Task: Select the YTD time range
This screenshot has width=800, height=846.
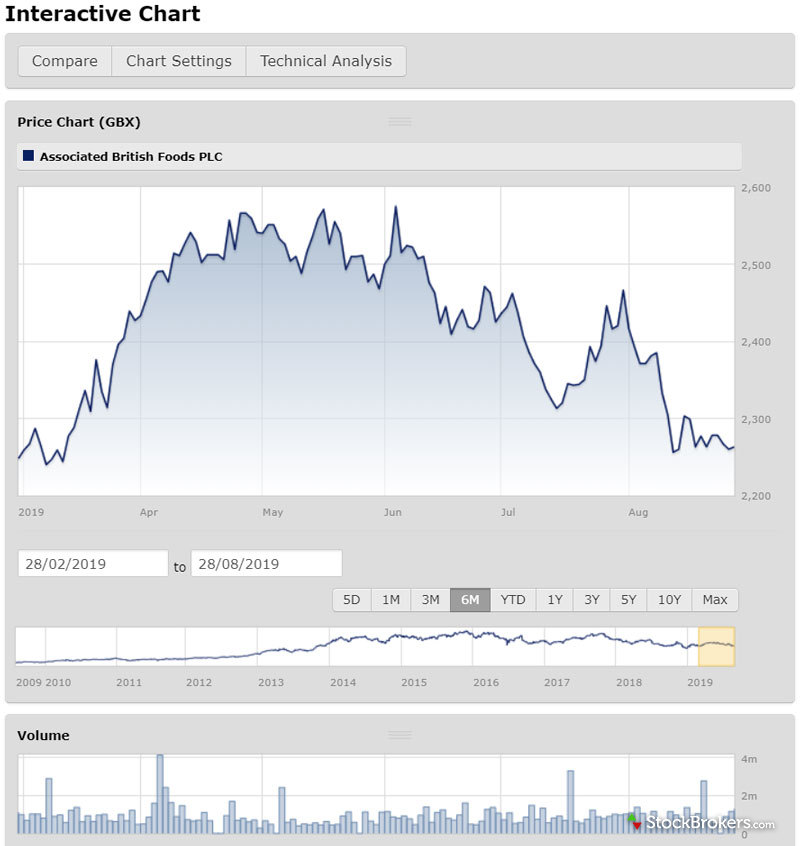Action: pyautogui.click(x=512, y=599)
